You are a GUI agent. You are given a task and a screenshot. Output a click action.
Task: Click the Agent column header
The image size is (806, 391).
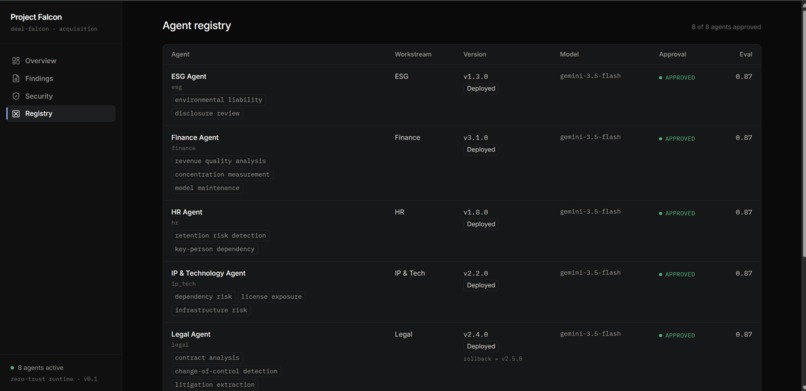(x=180, y=54)
